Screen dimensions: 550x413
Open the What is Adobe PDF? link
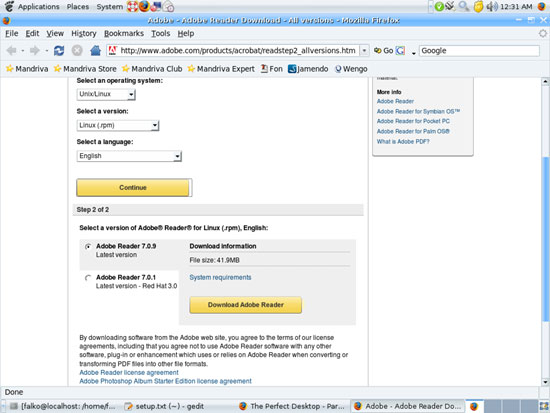coord(403,141)
